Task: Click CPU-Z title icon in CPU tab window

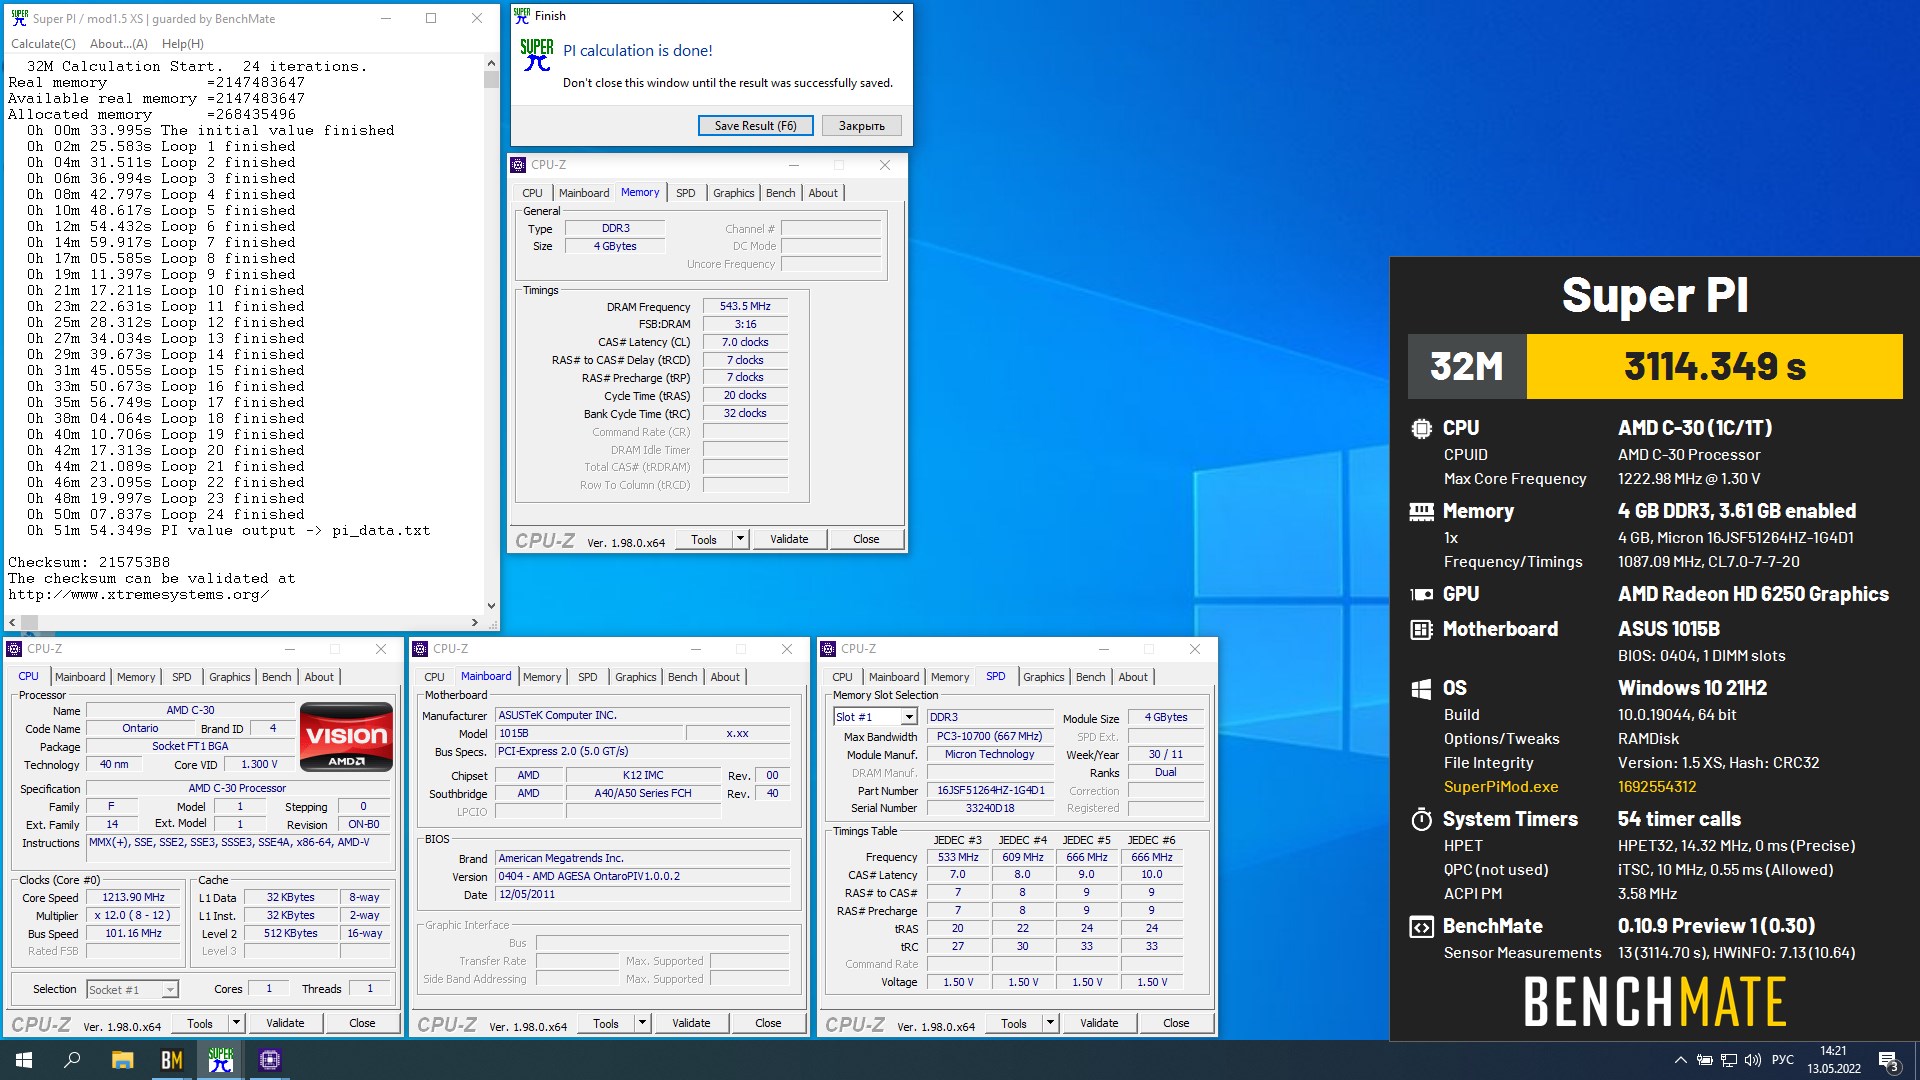Action: pyautogui.click(x=14, y=649)
